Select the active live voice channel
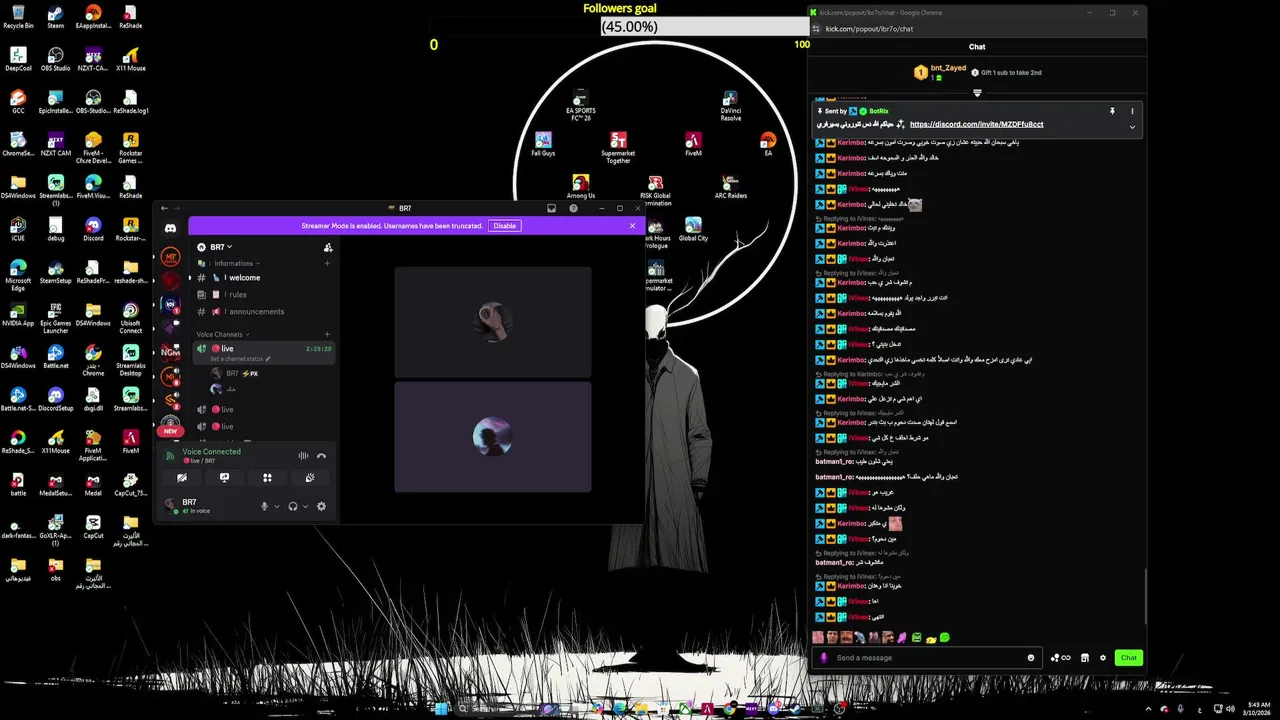Viewport: 1280px width, 720px height. point(264,352)
